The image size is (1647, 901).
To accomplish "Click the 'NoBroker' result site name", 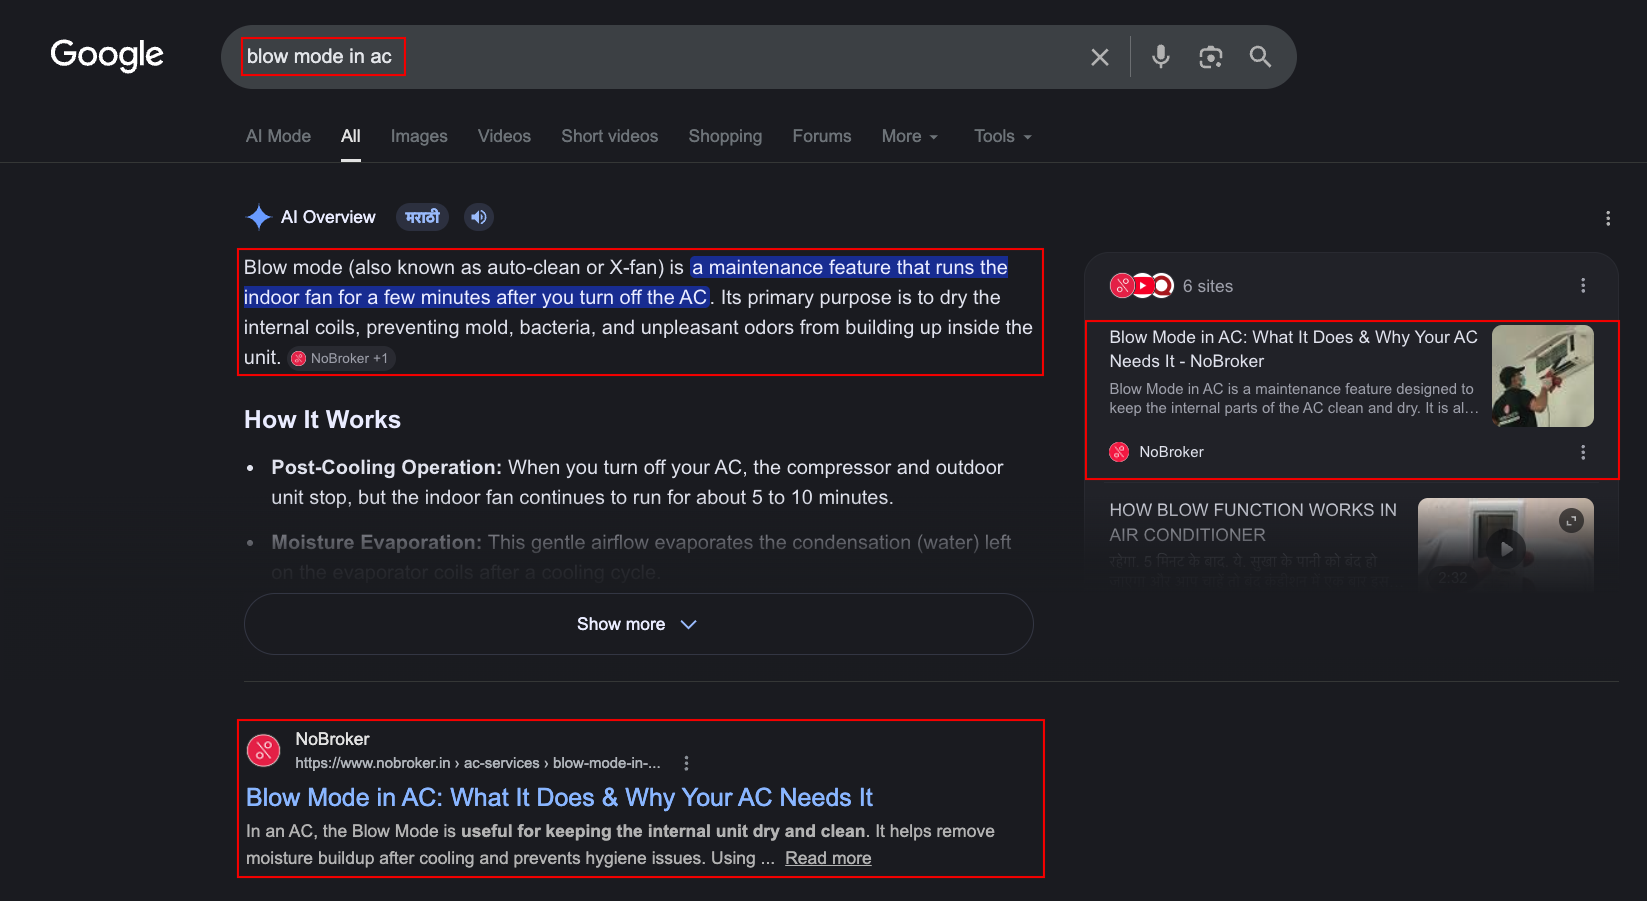I will (332, 739).
